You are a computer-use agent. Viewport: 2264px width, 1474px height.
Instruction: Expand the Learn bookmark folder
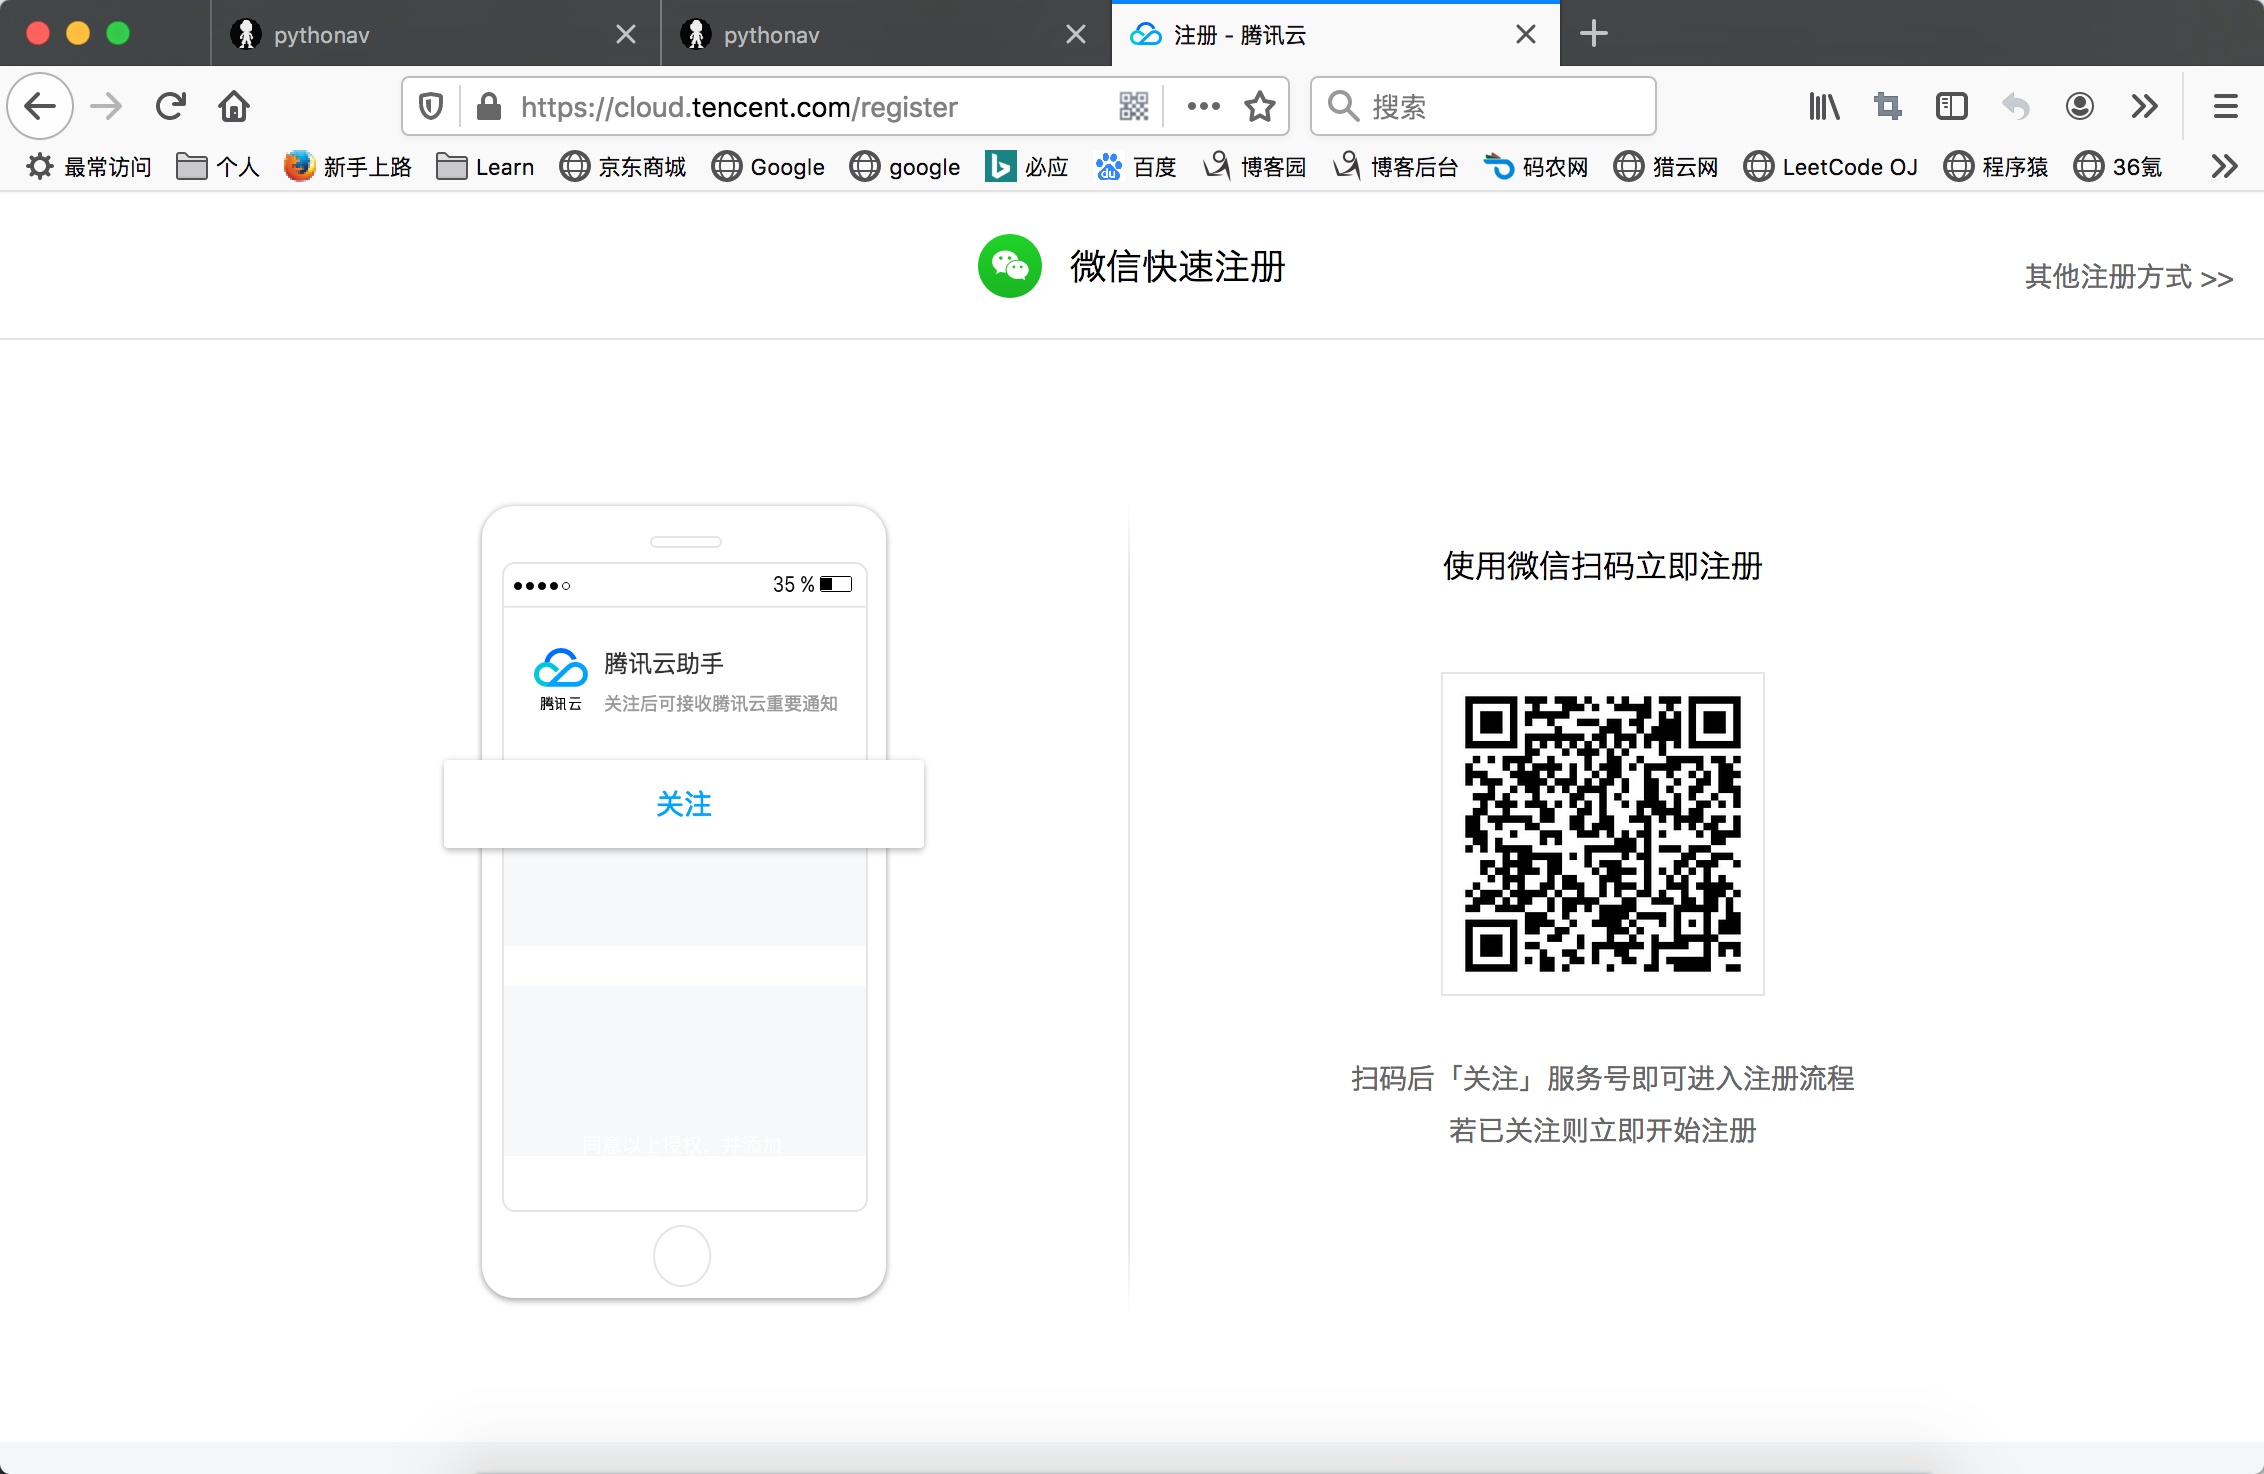pyautogui.click(x=486, y=166)
